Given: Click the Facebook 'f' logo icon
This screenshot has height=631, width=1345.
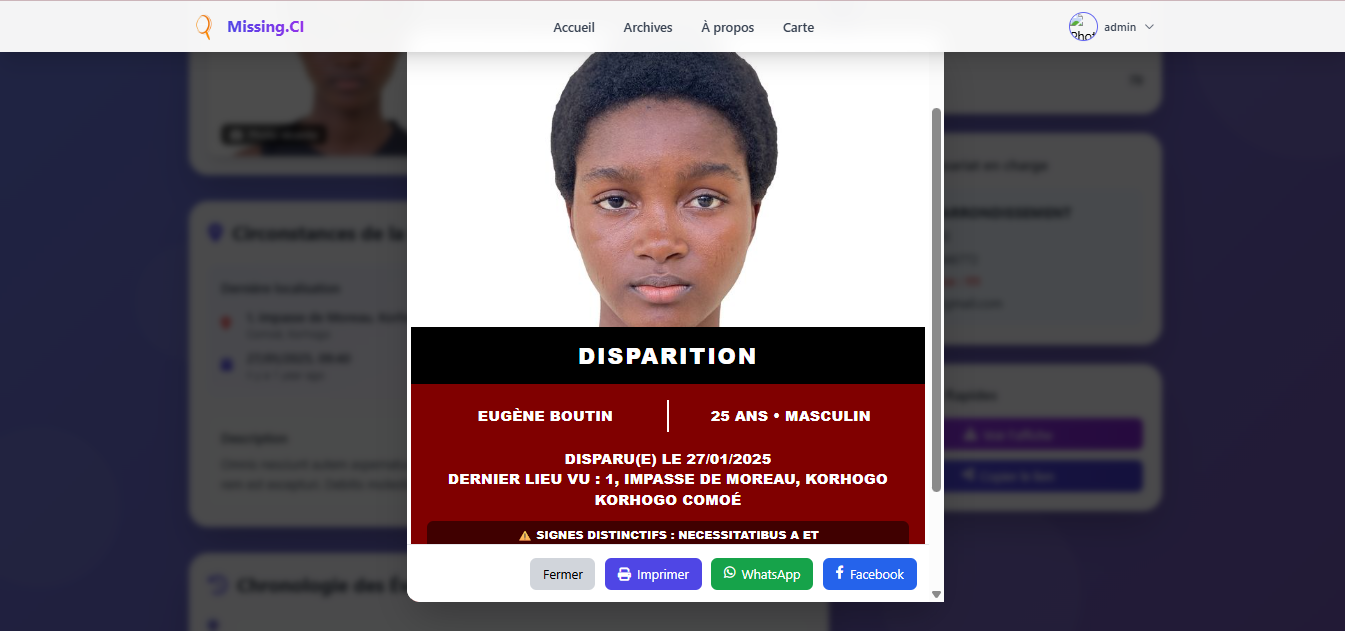Looking at the screenshot, I should (839, 573).
